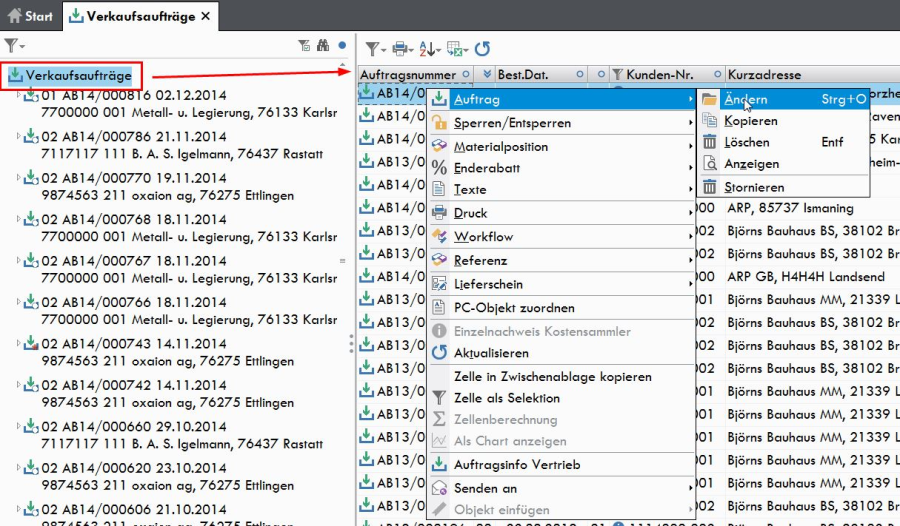
Task: Click the binoculars search icon
Action: [323, 45]
